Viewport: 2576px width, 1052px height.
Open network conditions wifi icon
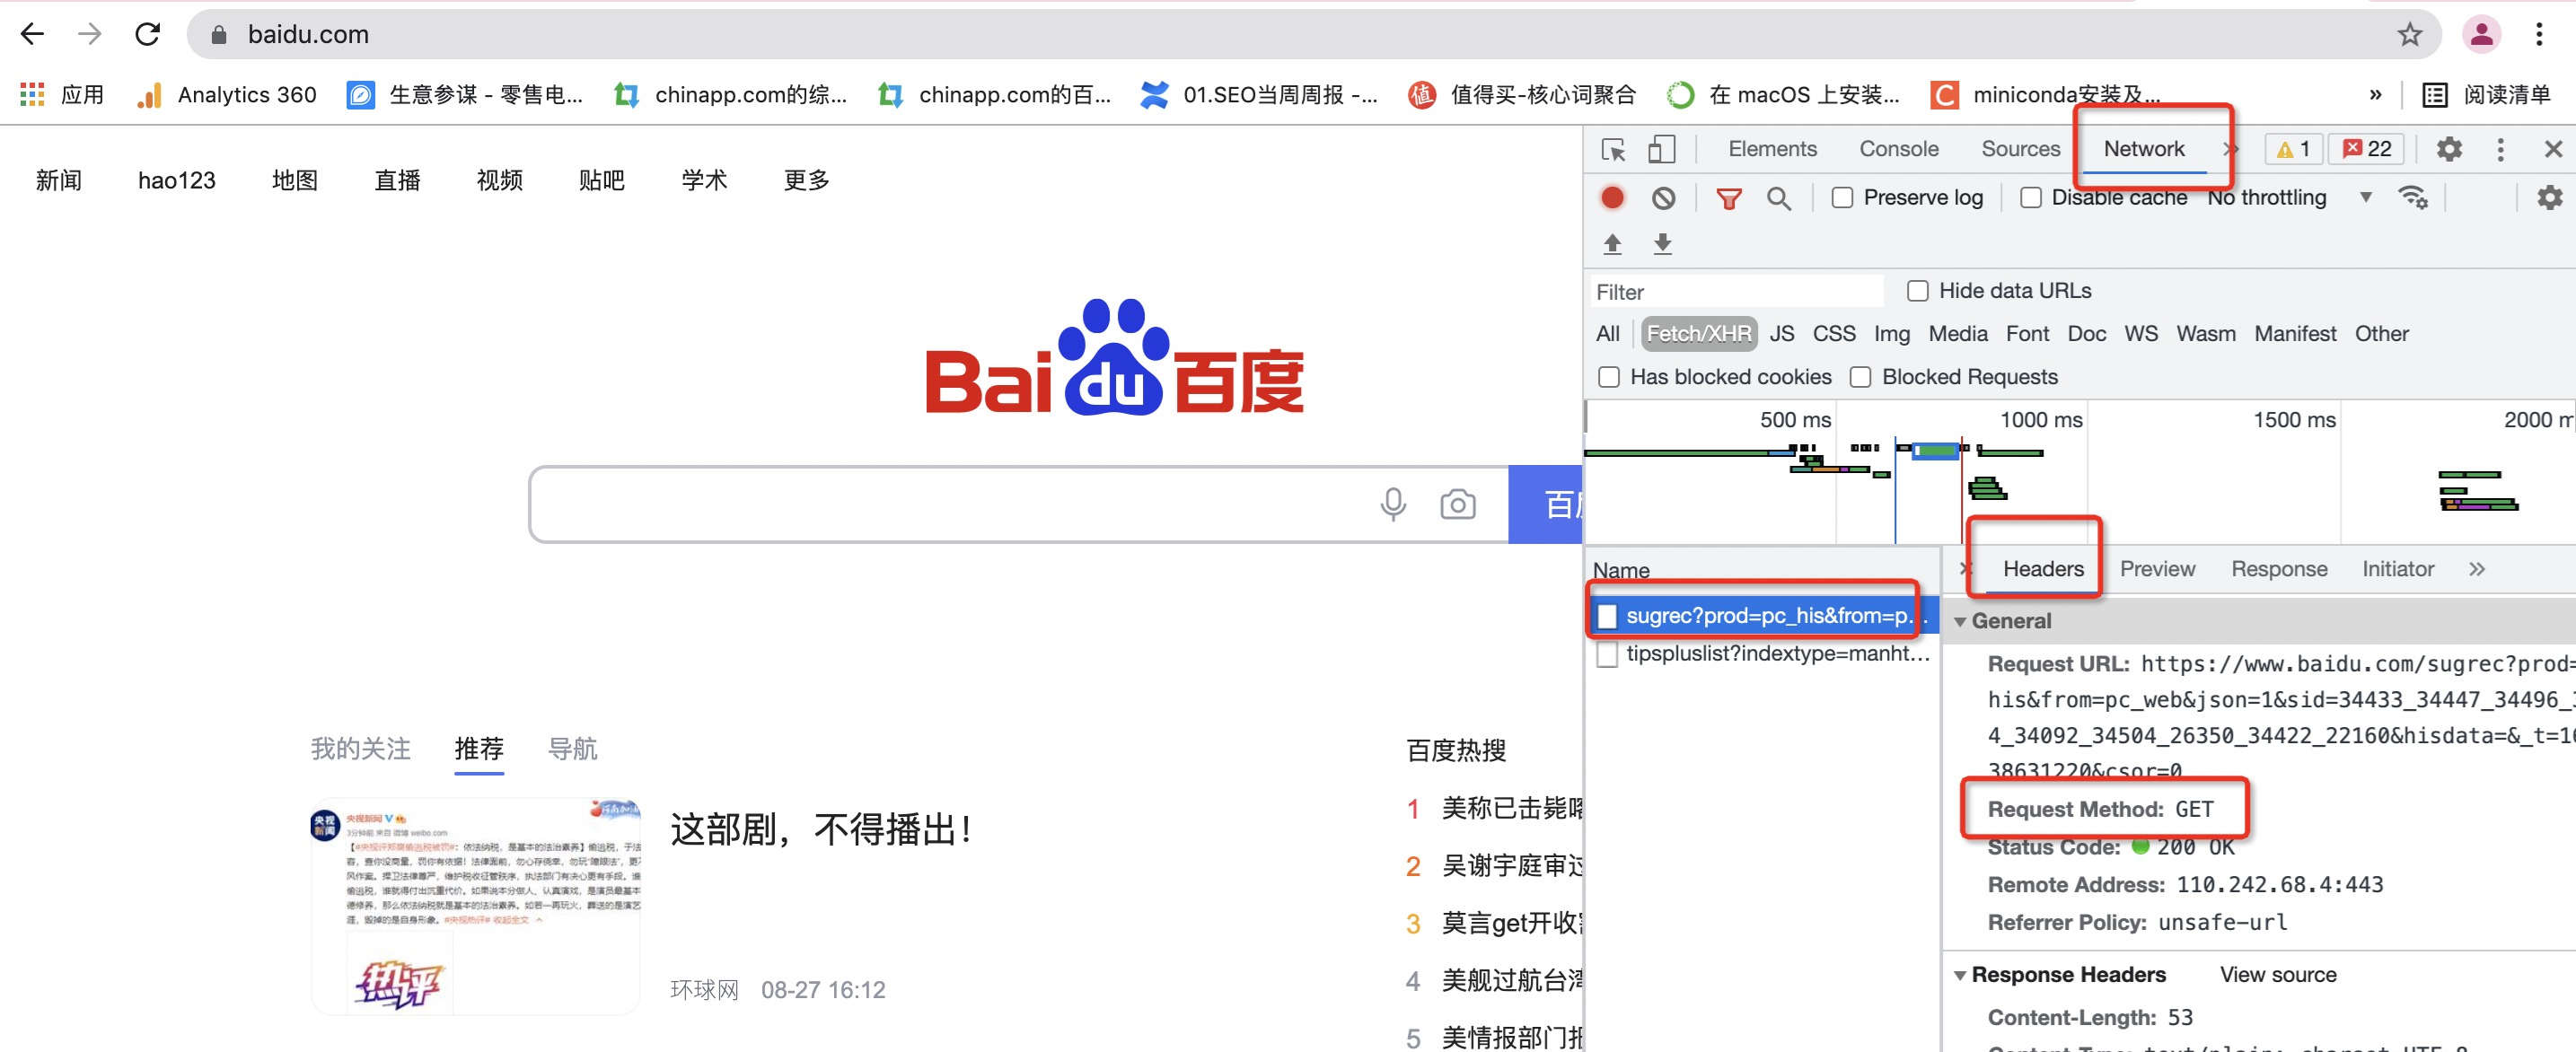2412,198
